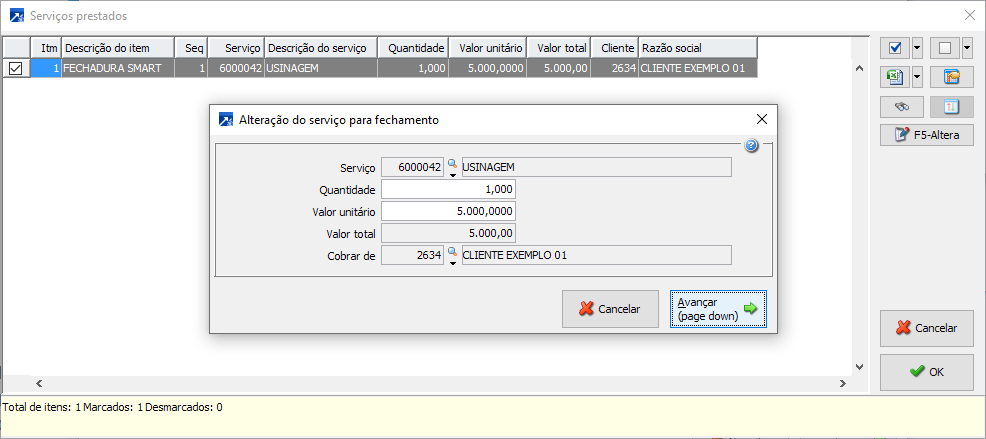Click the Quantidade column header

pyautogui.click(x=413, y=48)
